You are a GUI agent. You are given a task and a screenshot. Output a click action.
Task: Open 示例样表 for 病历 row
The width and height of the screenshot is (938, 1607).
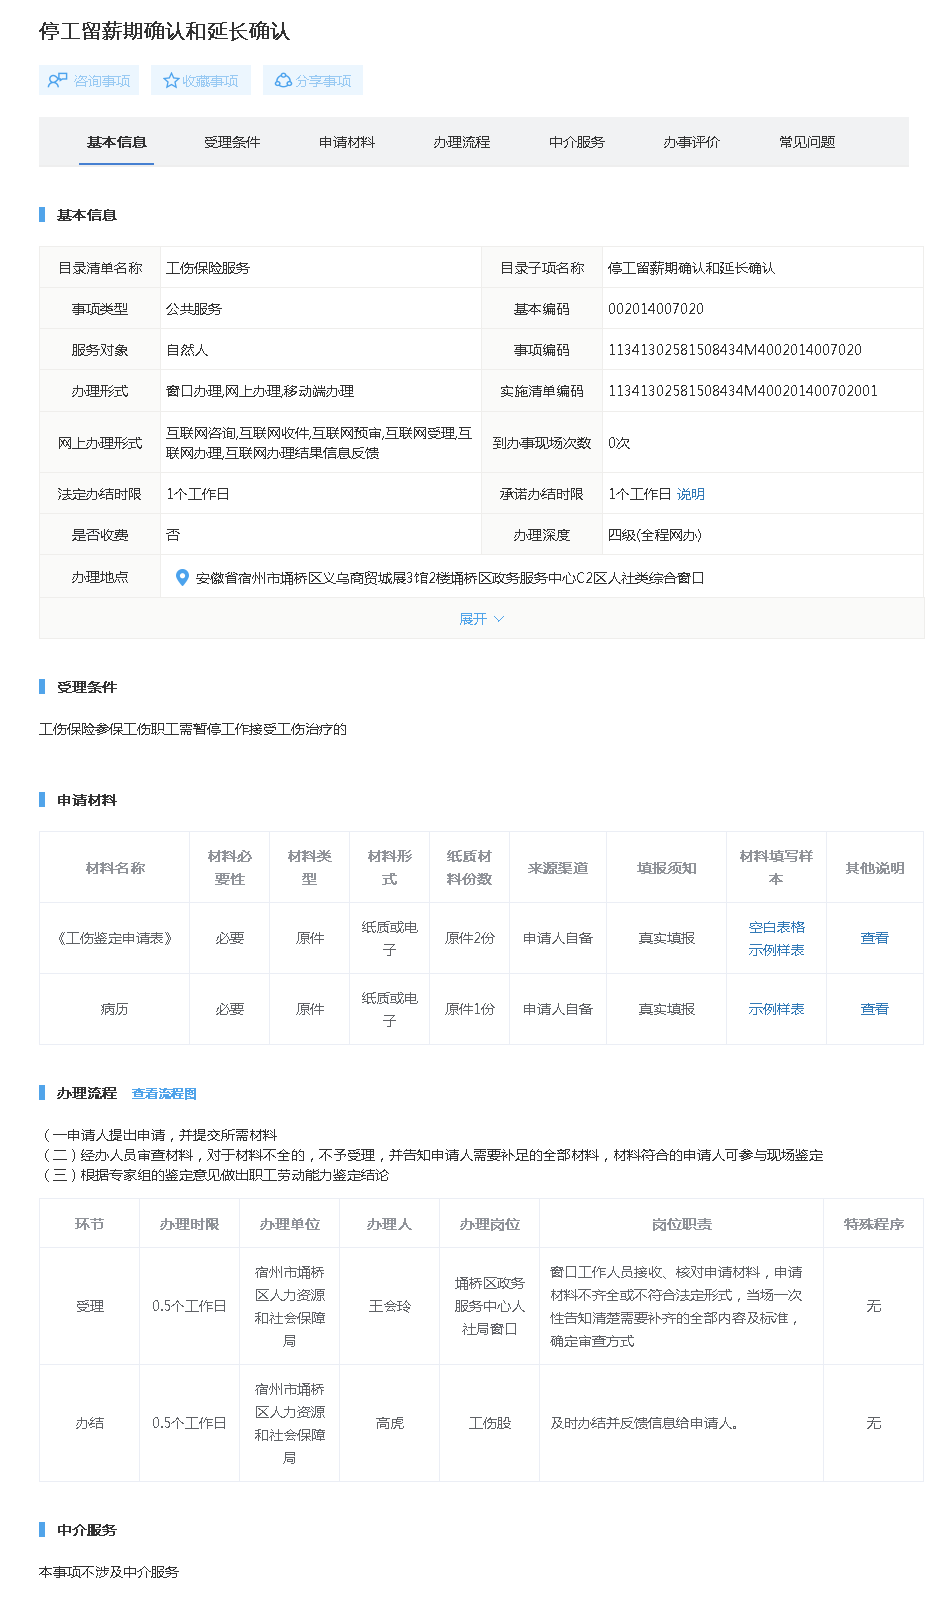click(777, 1009)
